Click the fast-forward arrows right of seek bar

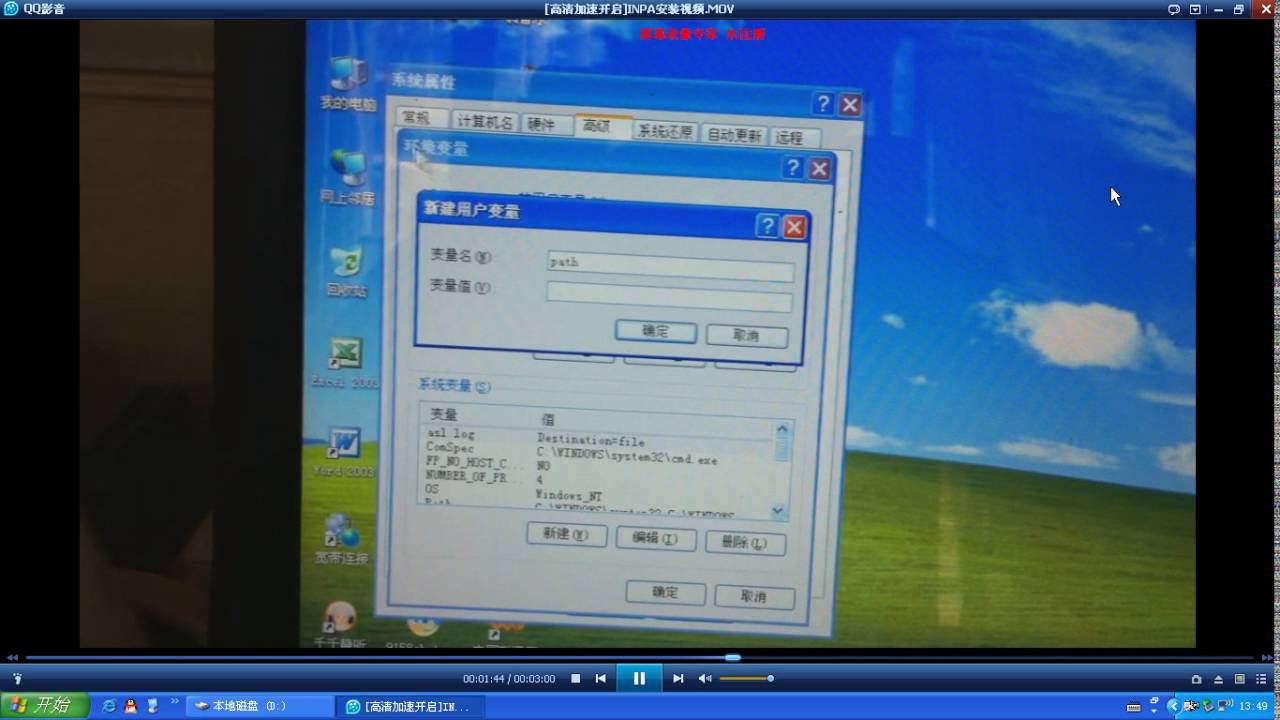(x=1267, y=657)
